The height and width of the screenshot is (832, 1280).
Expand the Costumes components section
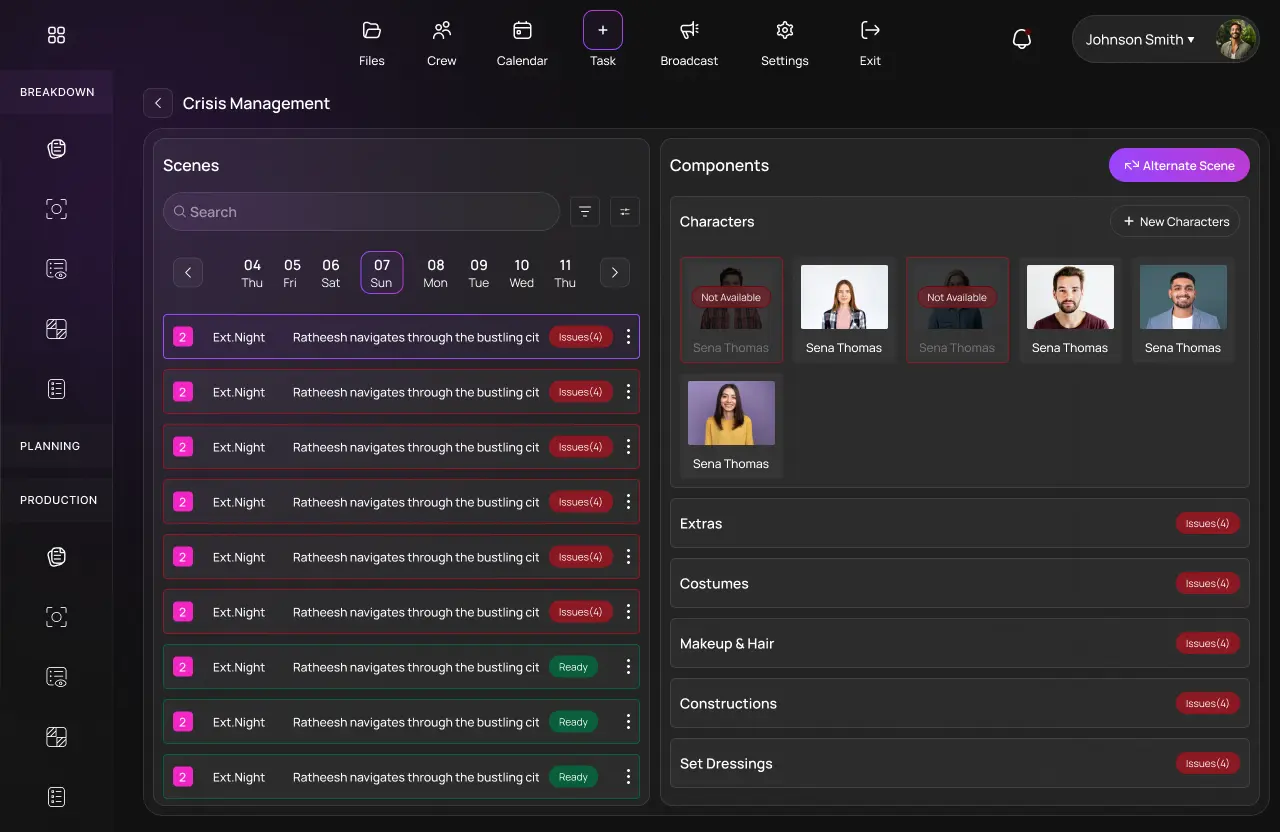959,583
